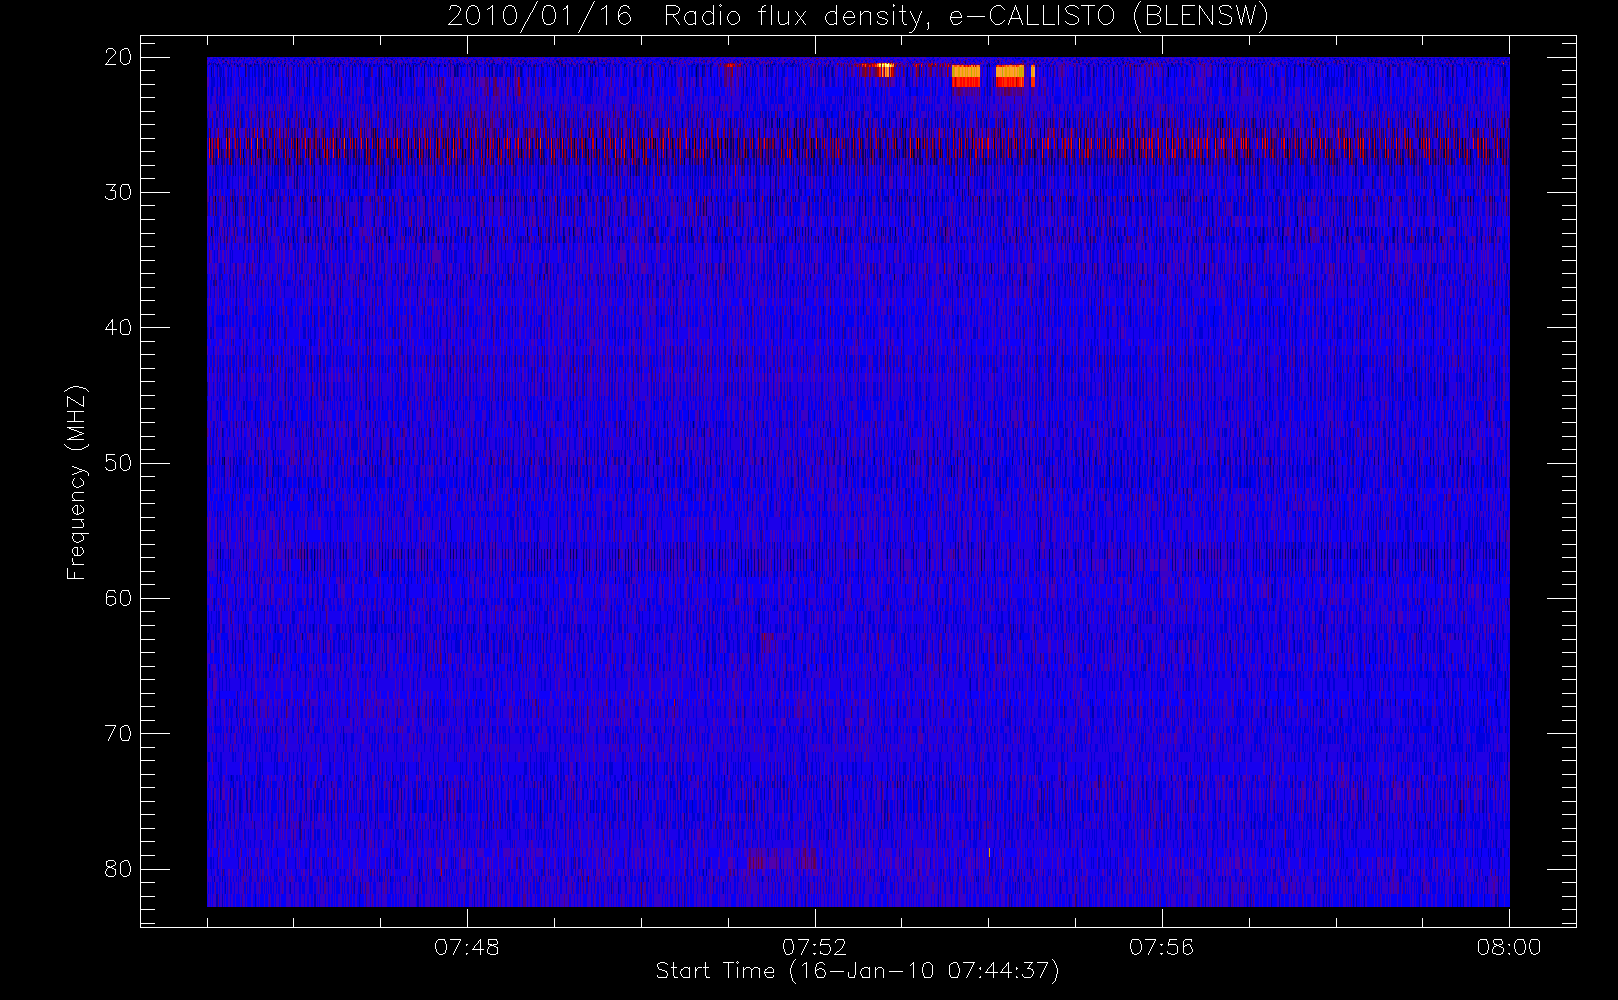Click the "Frequency (MHZ)" axis label
Screen dimensions: 1618x1000
click(77, 482)
